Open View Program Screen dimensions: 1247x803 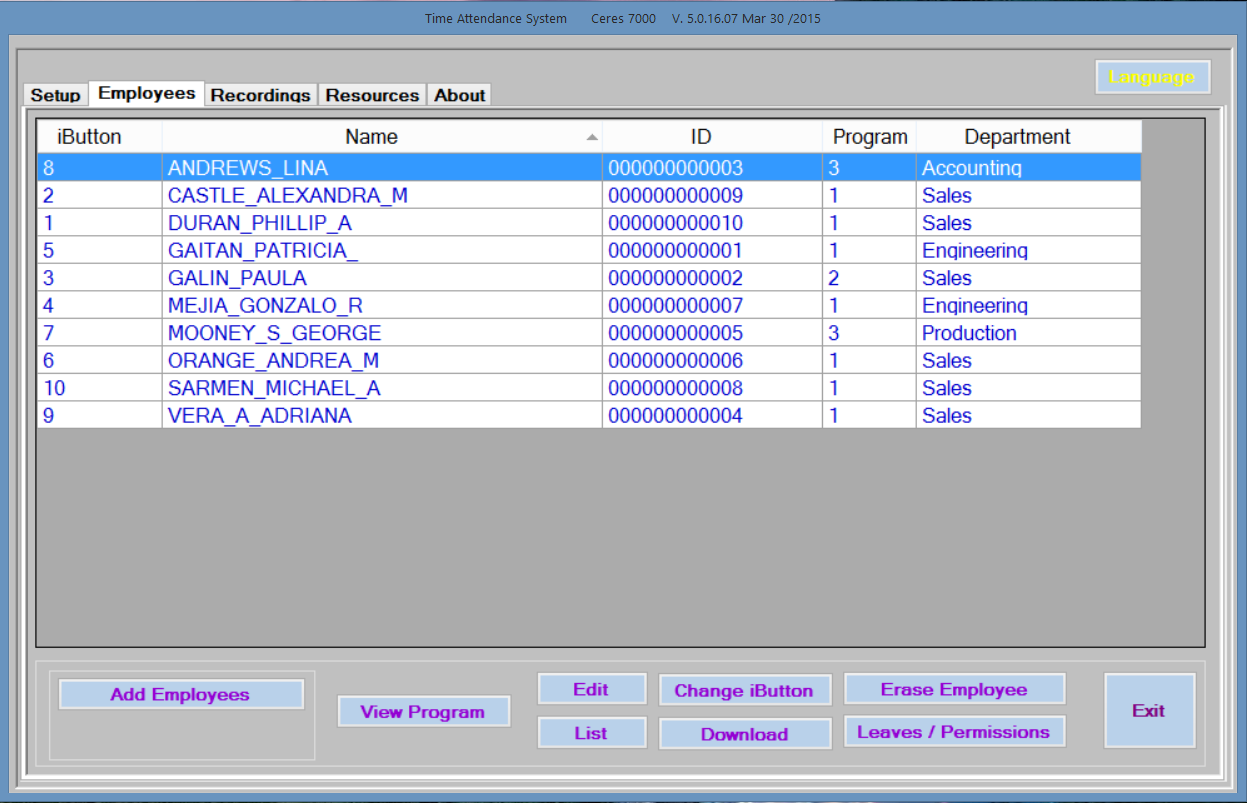[423, 712]
